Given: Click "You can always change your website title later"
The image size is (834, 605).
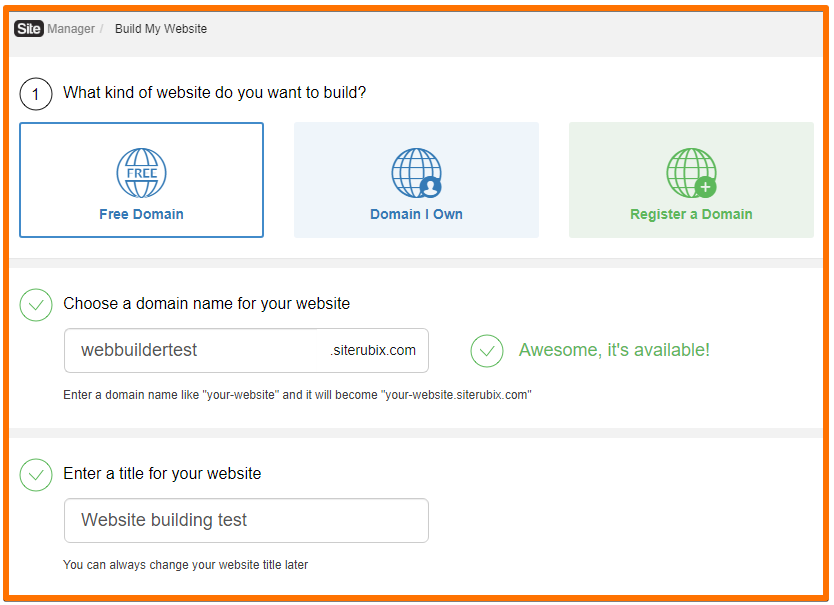Looking at the screenshot, I should pos(186,565).
